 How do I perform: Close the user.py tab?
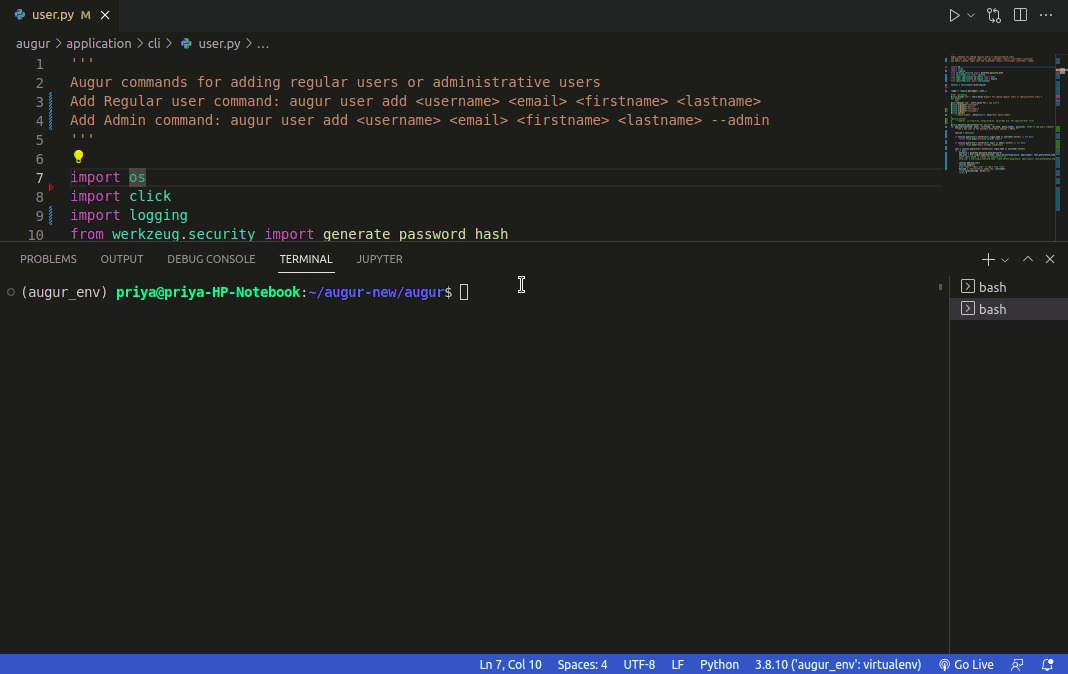(x=105, y=15)
